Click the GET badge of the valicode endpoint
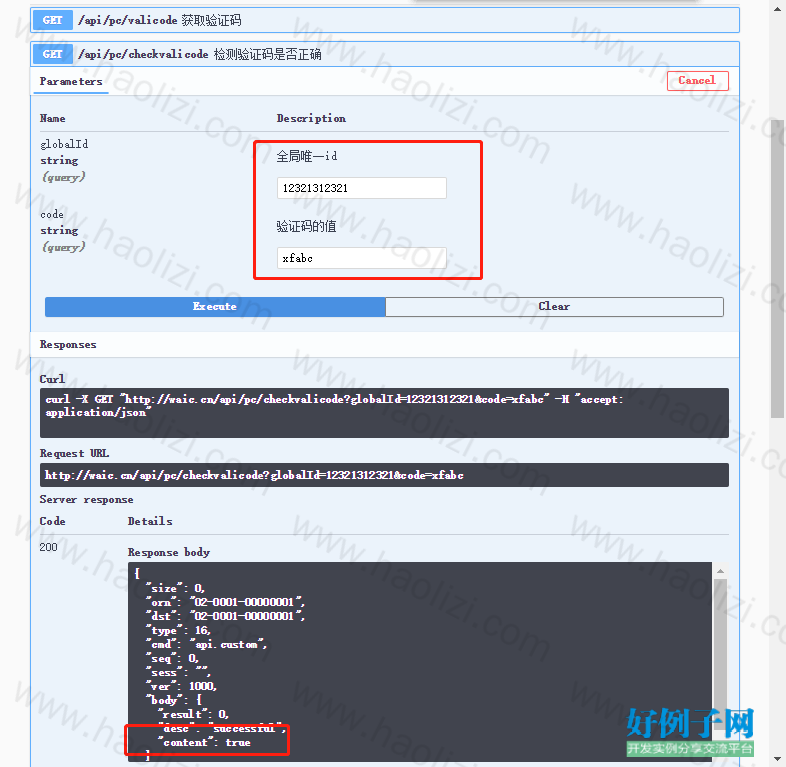786x767 pixels. click(53, 20)
